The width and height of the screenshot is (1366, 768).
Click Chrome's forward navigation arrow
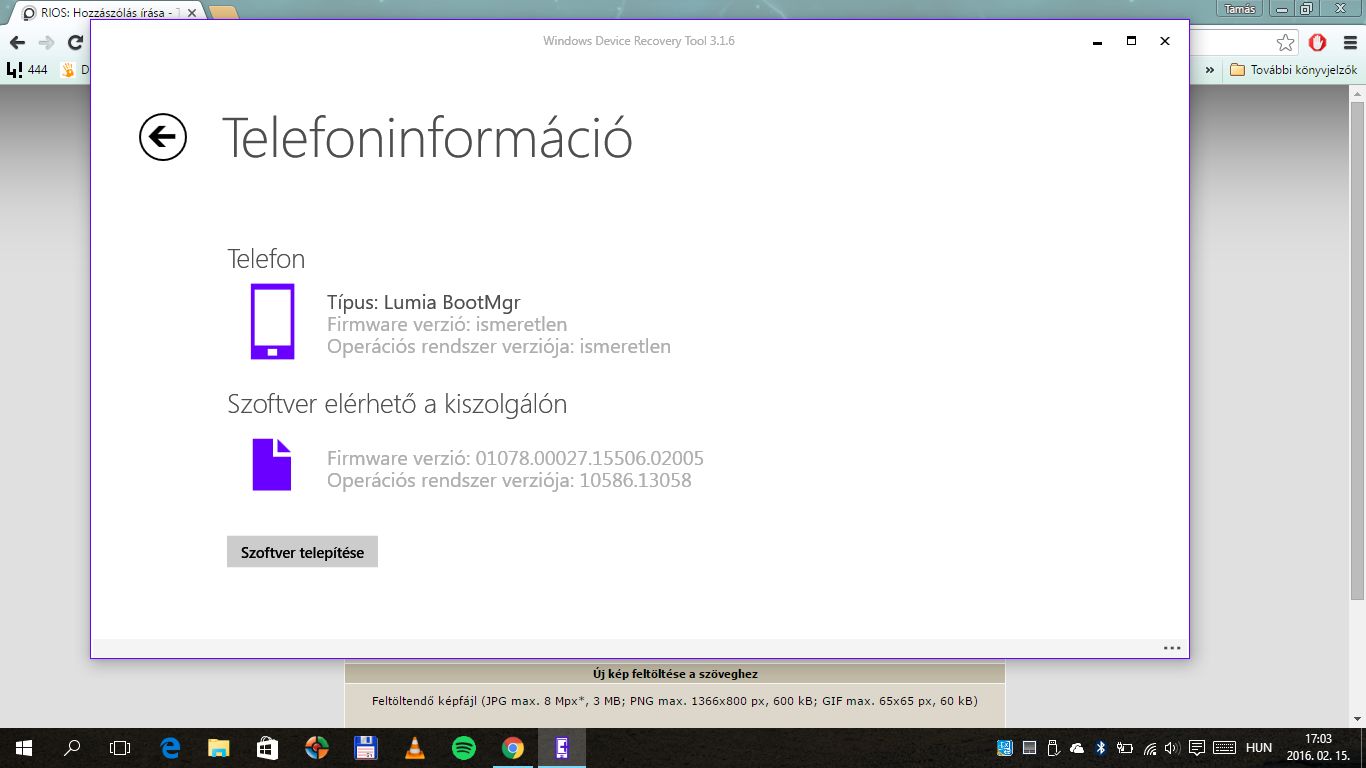click(x=46, y=43)
